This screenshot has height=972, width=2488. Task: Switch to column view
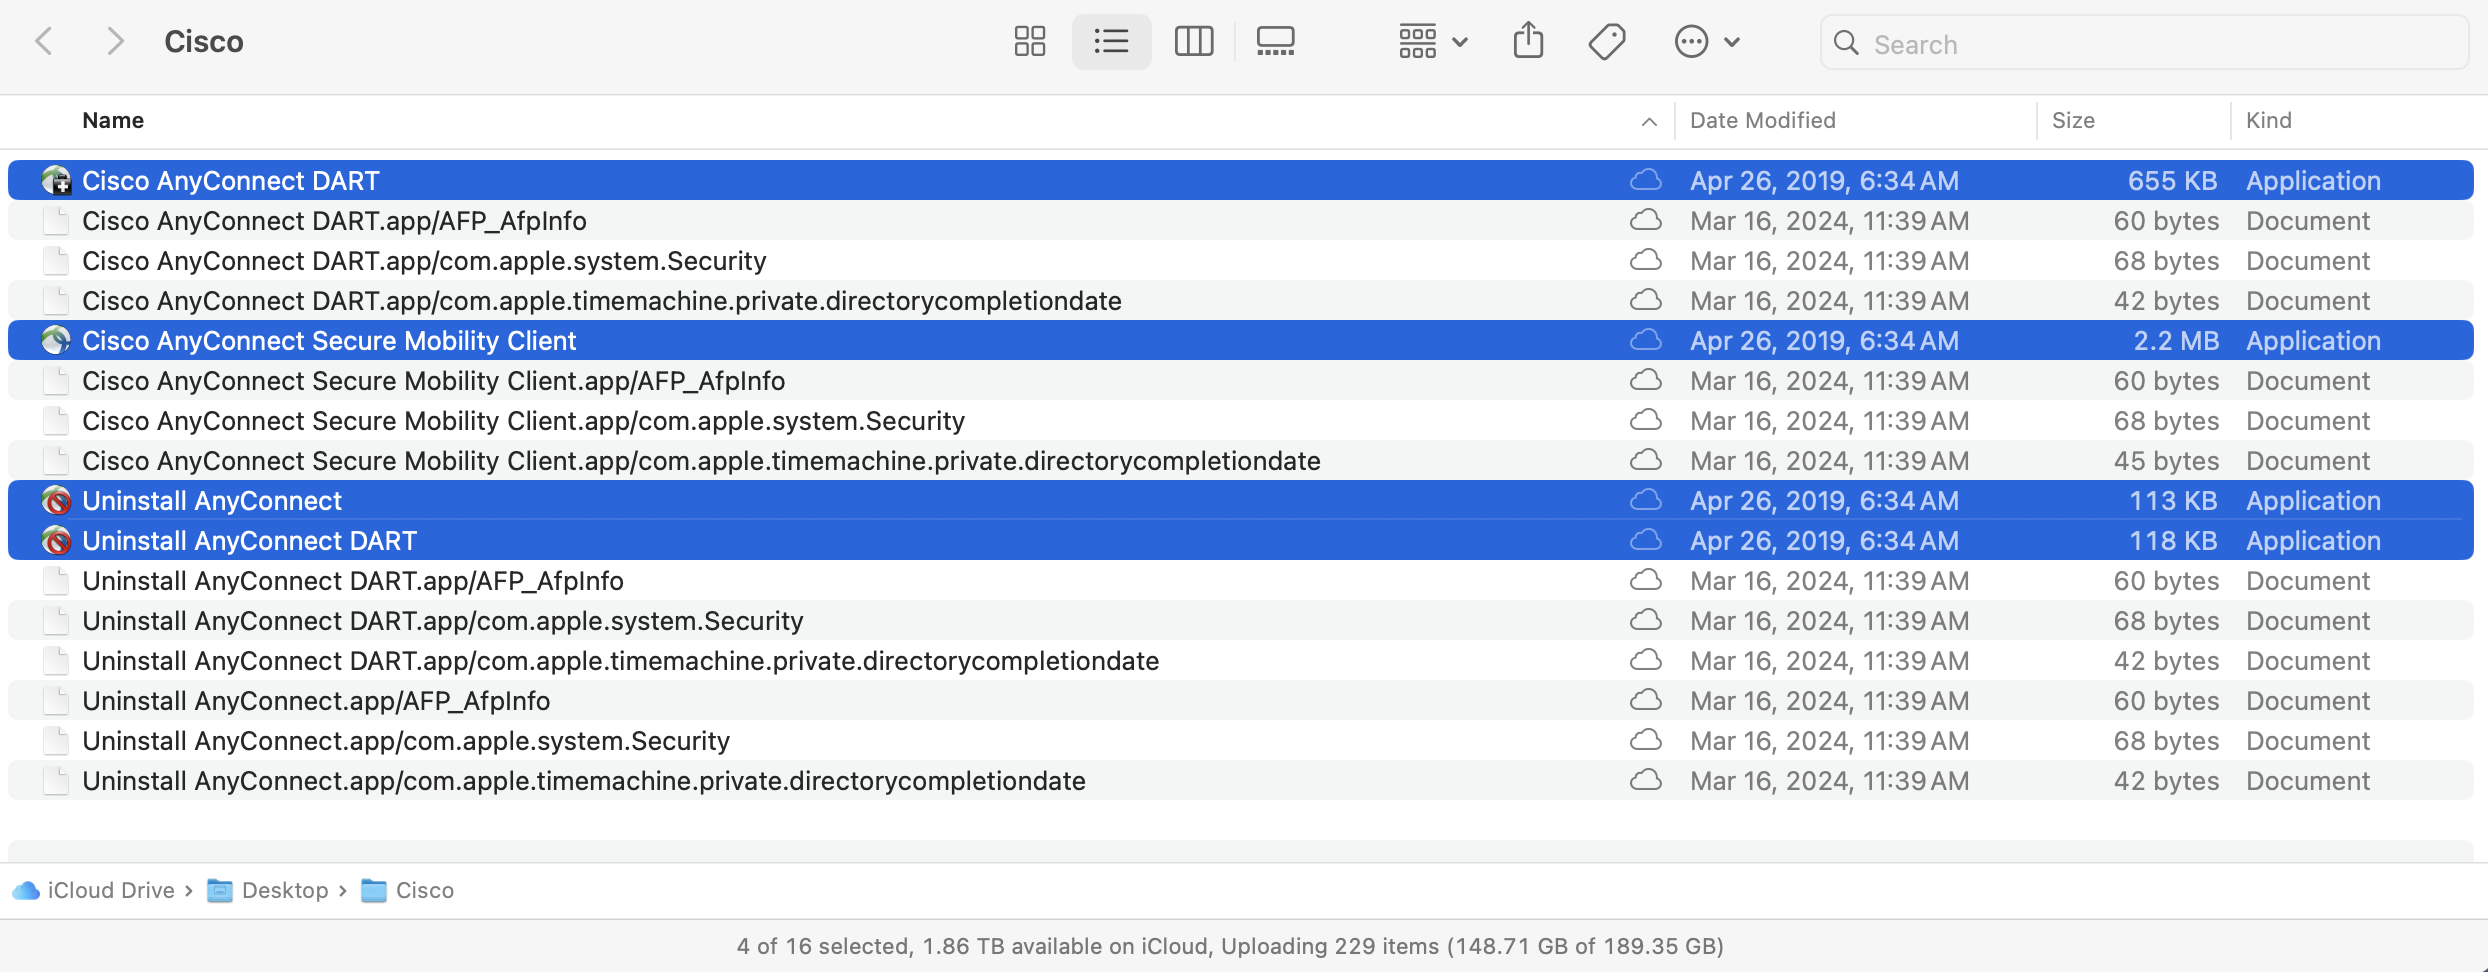point(1193,42)
